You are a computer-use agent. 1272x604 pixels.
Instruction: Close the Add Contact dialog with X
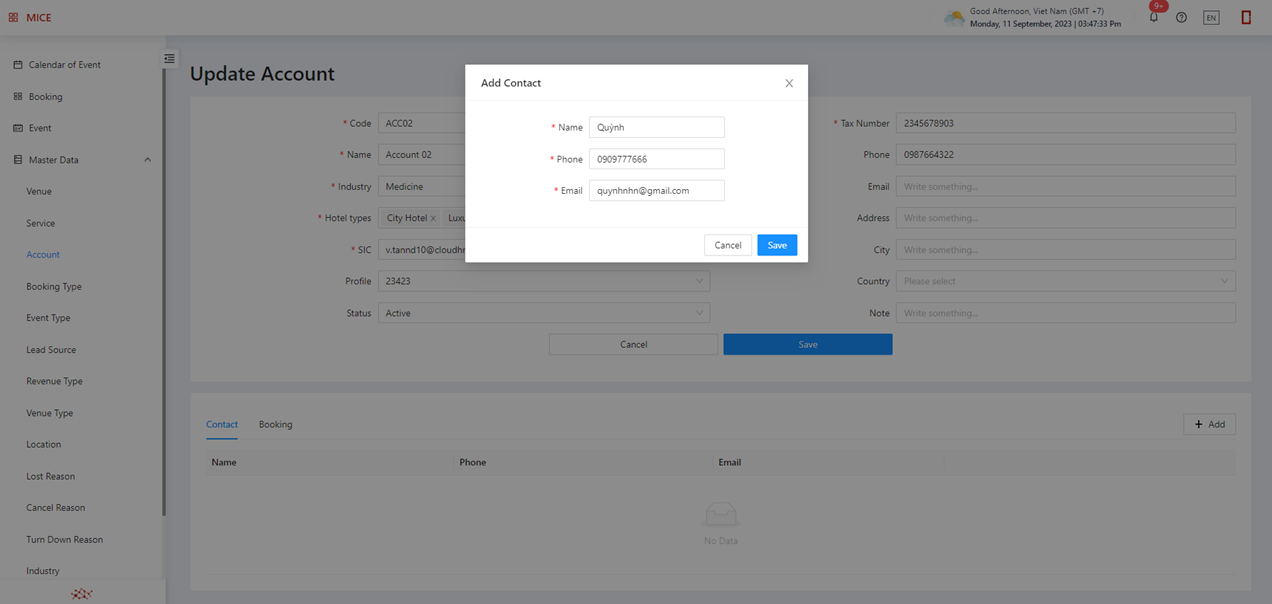coord(789,83)
